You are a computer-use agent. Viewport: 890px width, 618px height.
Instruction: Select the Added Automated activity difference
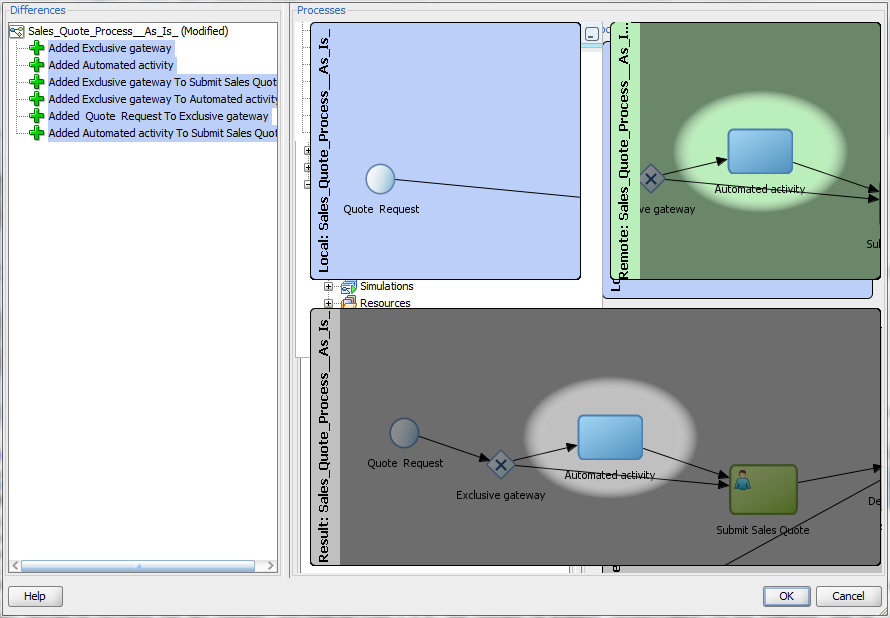click(x=111, y=65)
